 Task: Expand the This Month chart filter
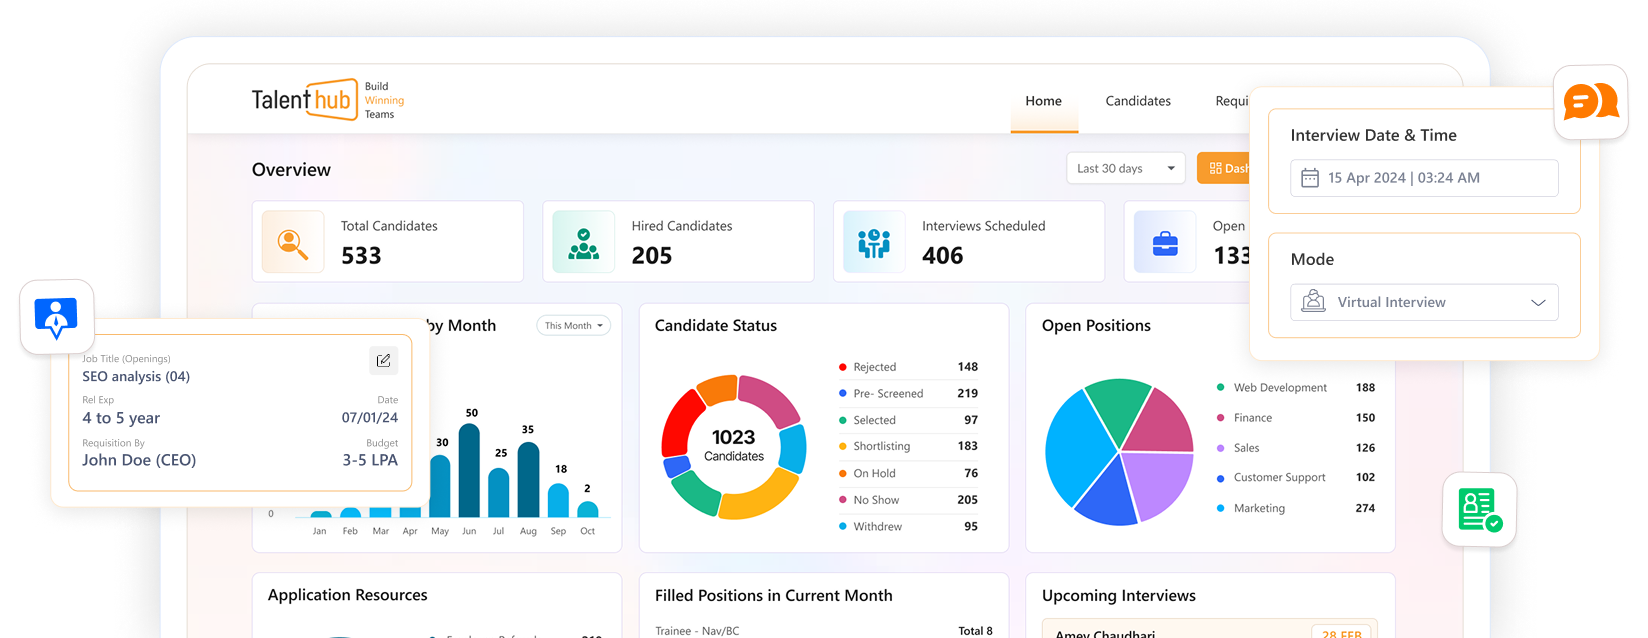573,326
